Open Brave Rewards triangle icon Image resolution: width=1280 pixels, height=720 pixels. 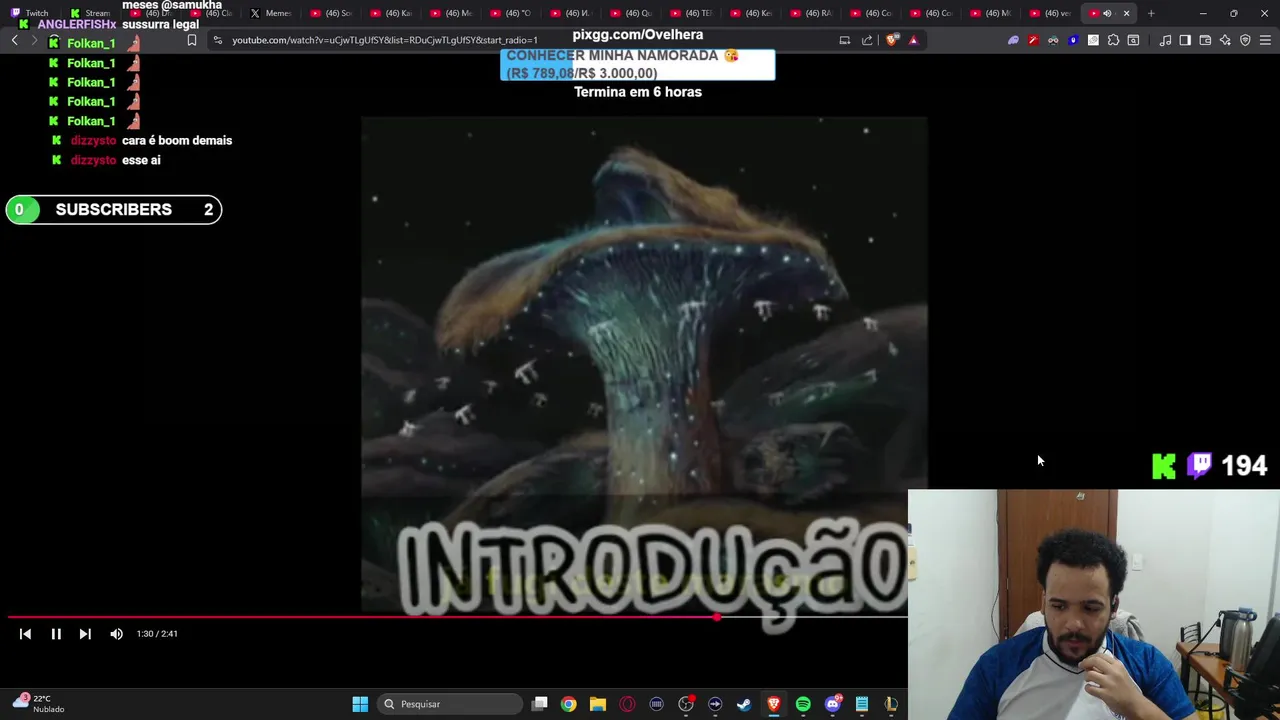point(913,40)
